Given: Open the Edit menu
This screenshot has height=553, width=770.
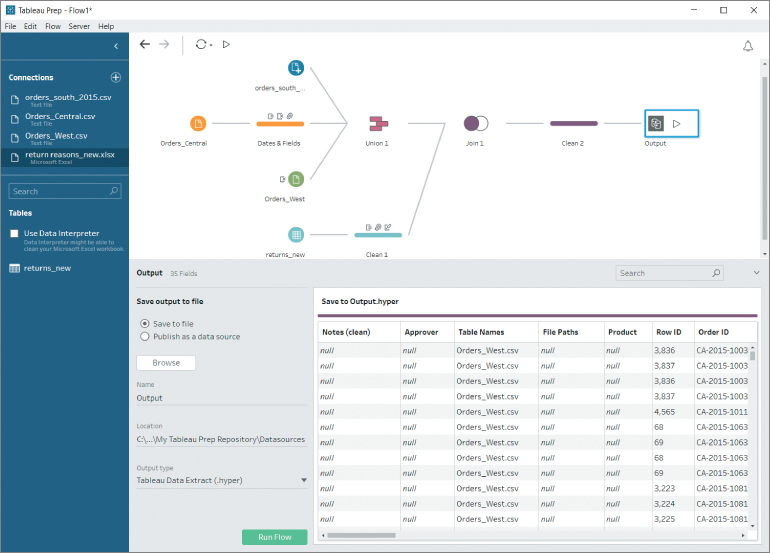Looking at the screenshot, I should [x=30, y=27].
